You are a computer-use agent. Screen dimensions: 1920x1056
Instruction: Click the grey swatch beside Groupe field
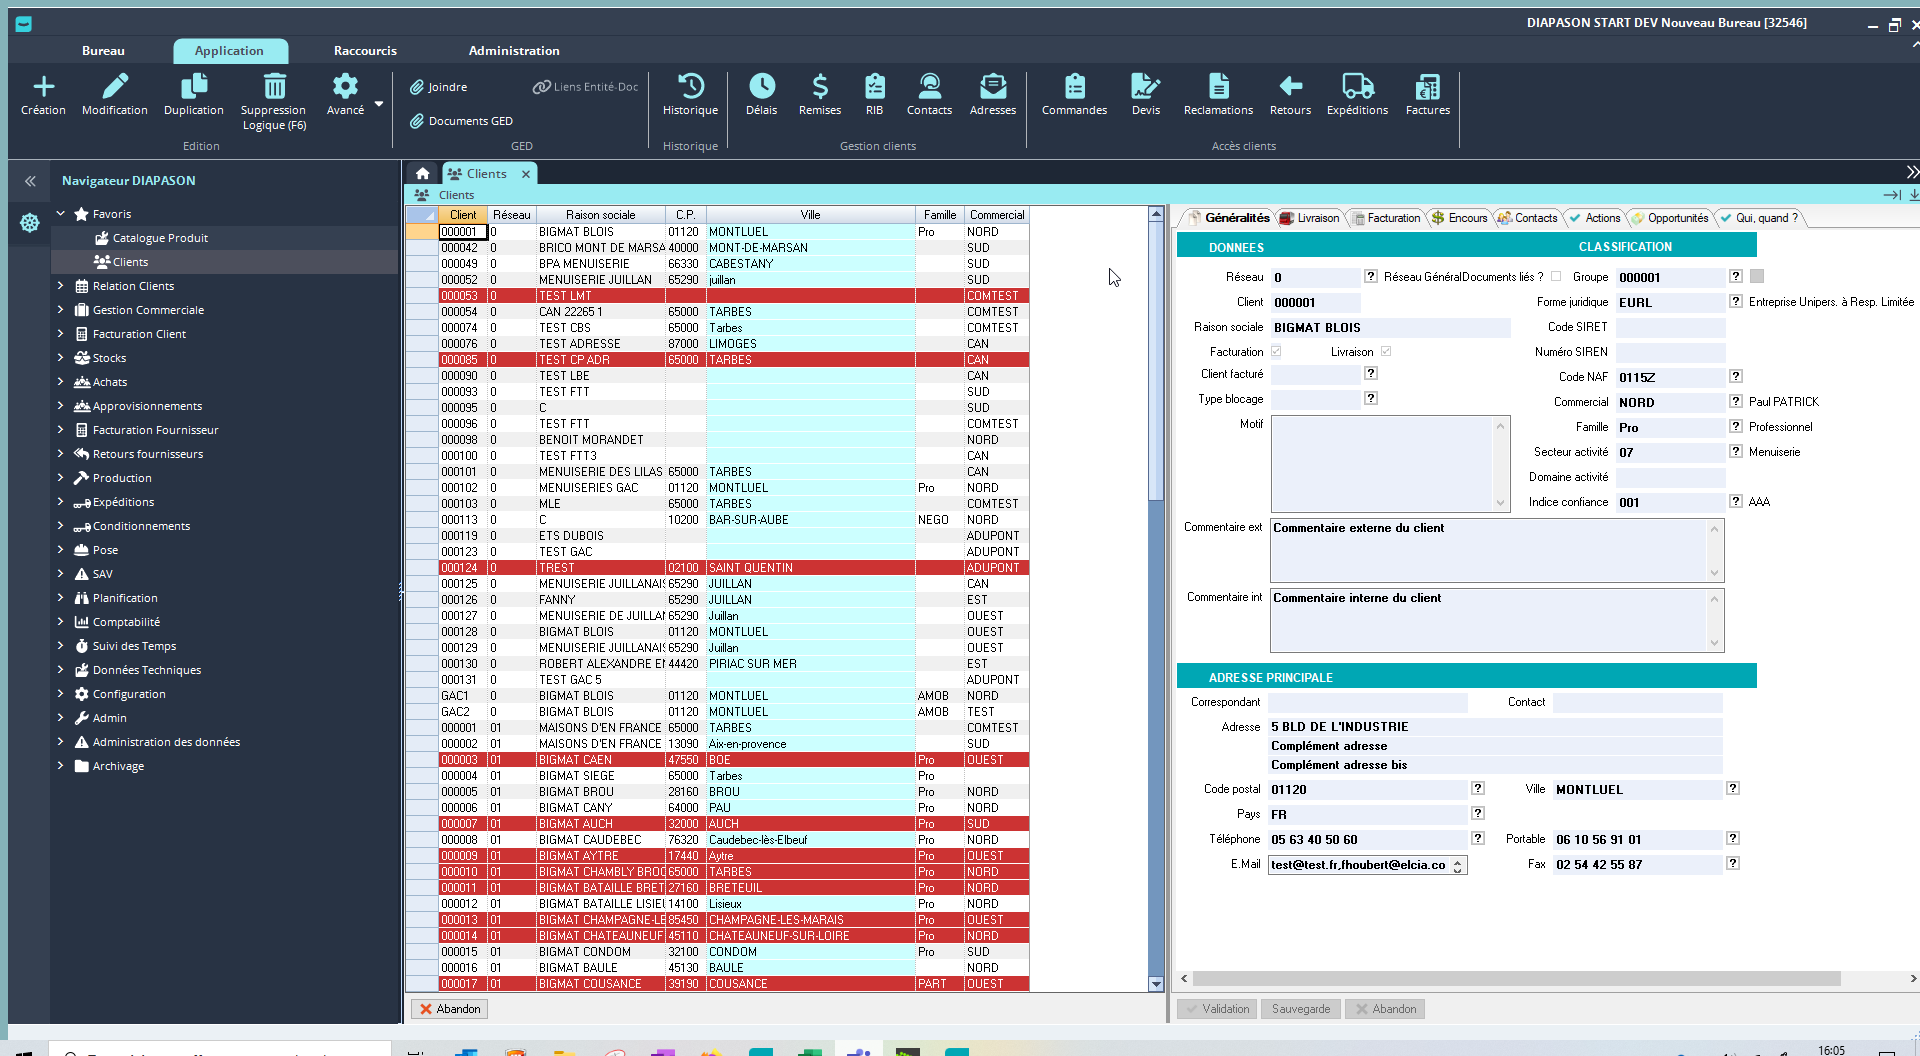1757,277
